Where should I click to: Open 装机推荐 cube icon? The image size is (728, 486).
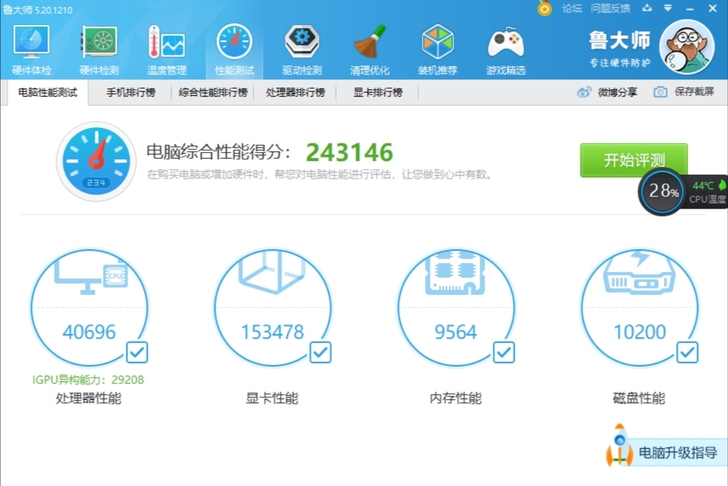[x=437, y=50]
